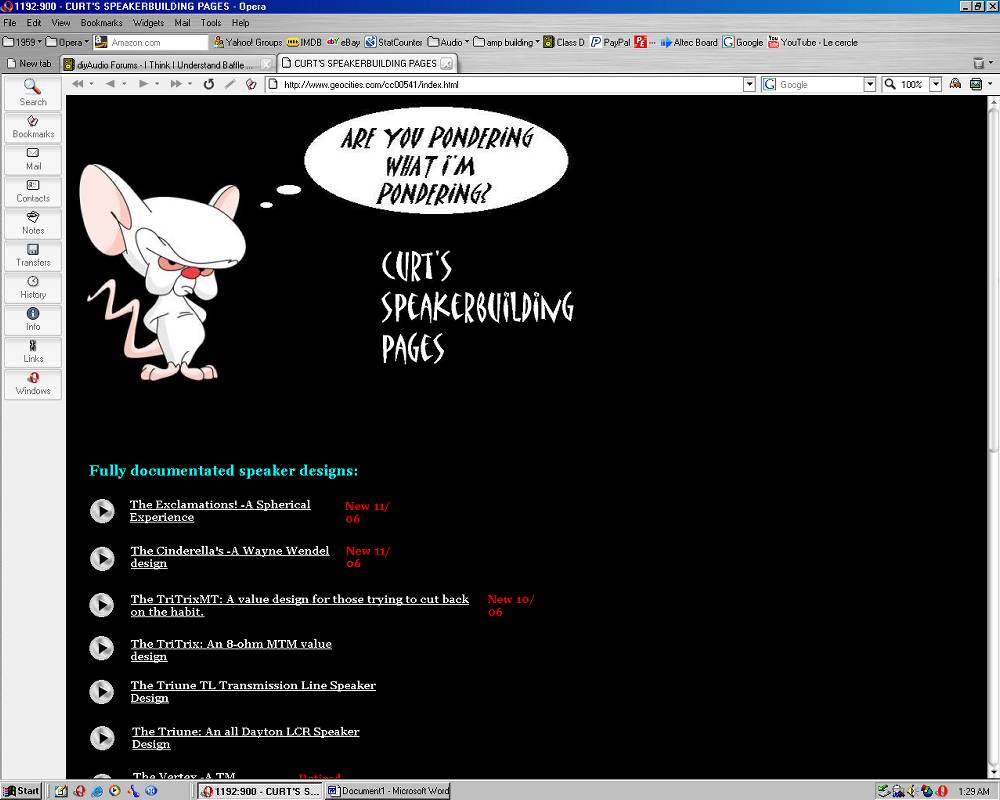
Task: Open the Edit menu
Action: (x=34, y=22)
